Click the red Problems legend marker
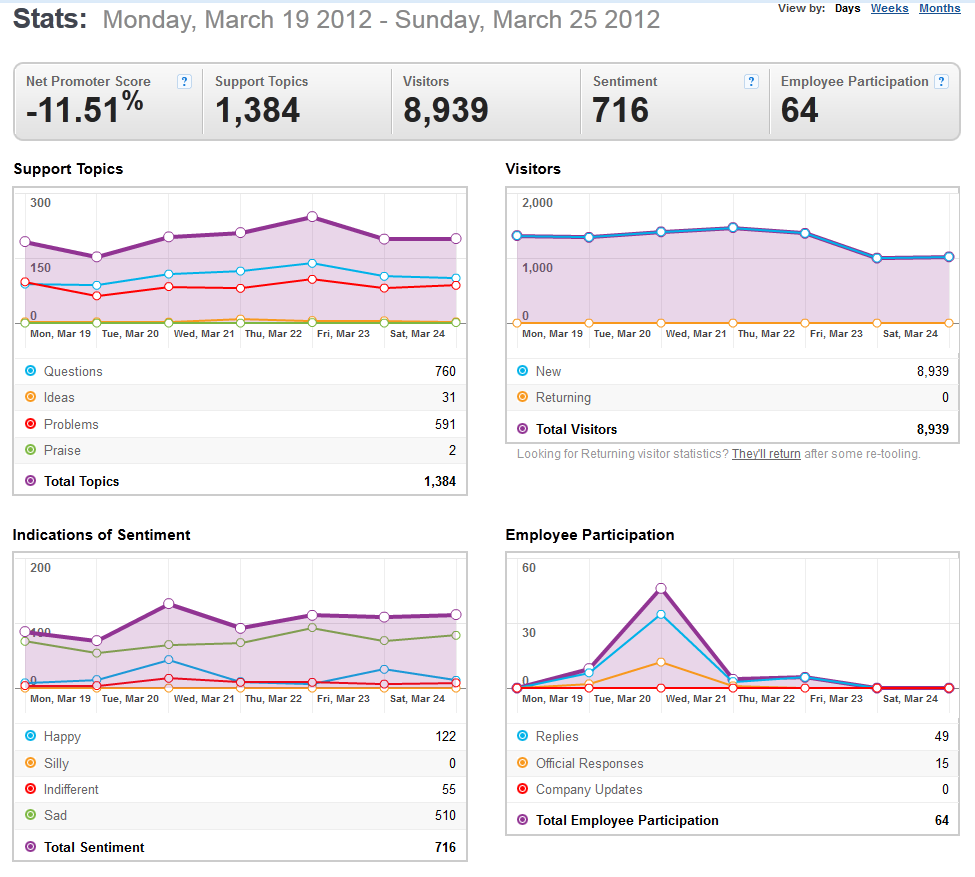 [x=30, y=424]
